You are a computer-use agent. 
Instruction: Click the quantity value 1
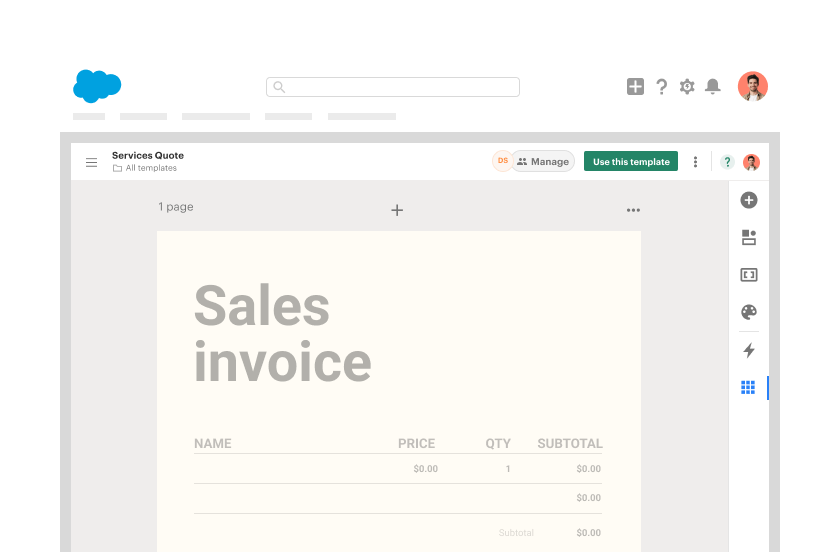coord(508,469)
